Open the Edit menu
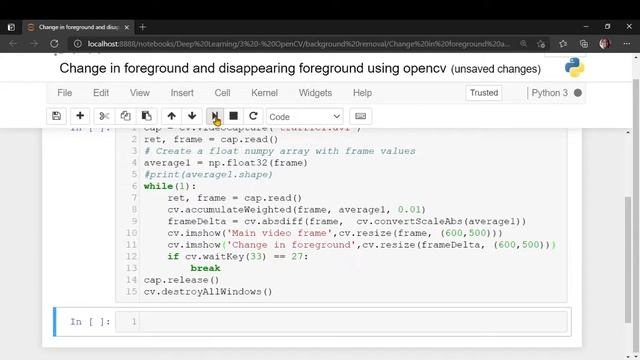The image size is (640, 360). (x=101, y=93)
